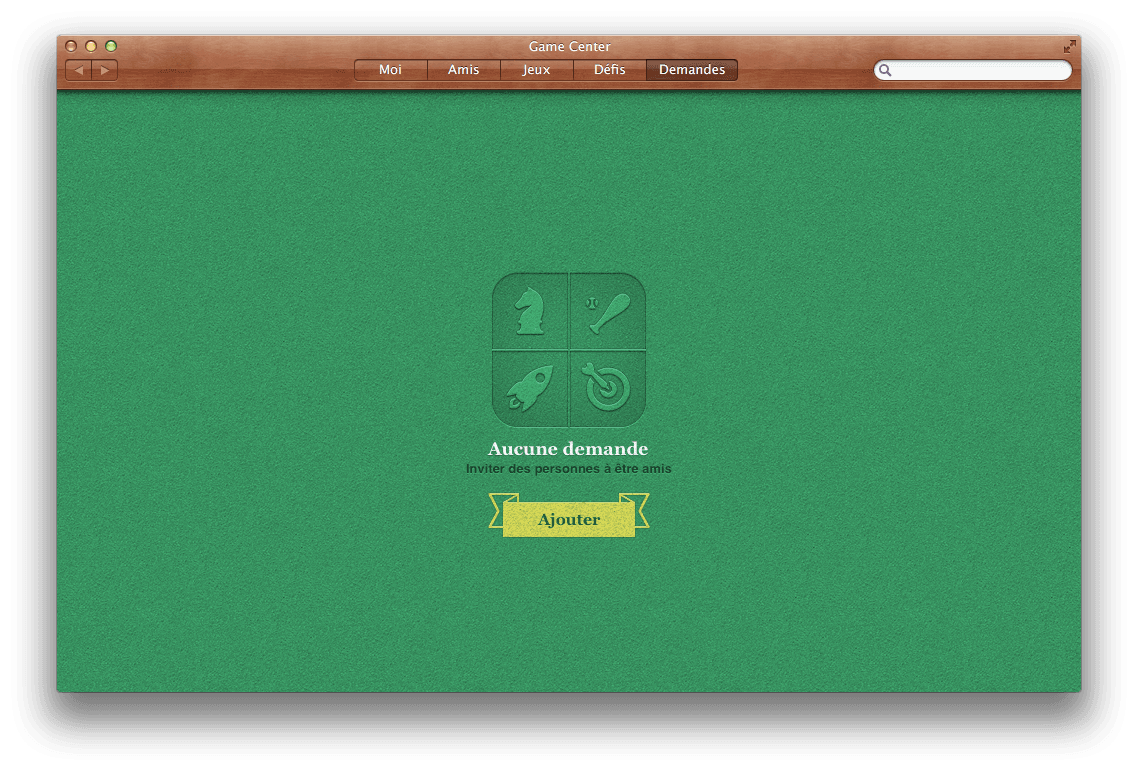Select the Demandes tab

tap(692, 70)
